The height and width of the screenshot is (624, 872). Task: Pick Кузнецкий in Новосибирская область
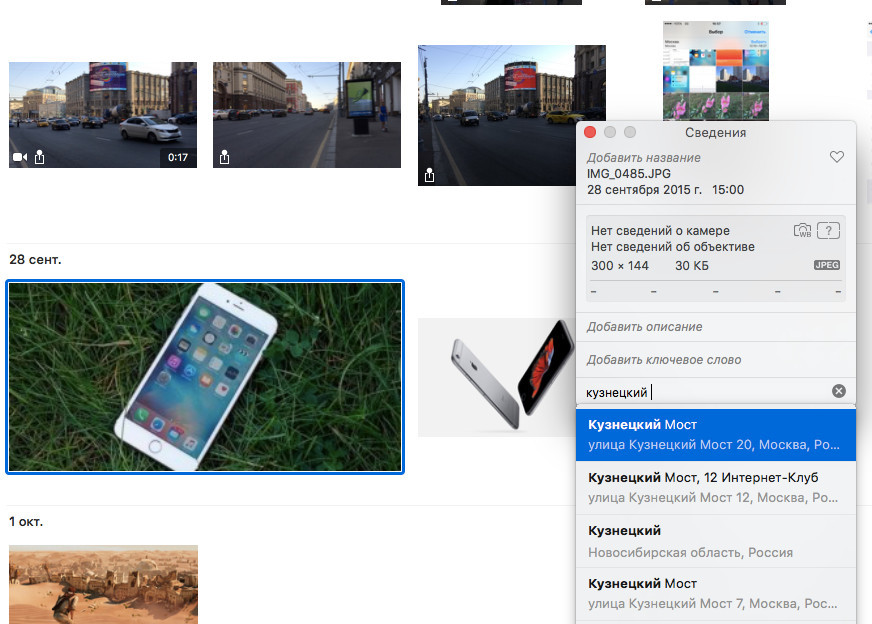click(716, 541)
